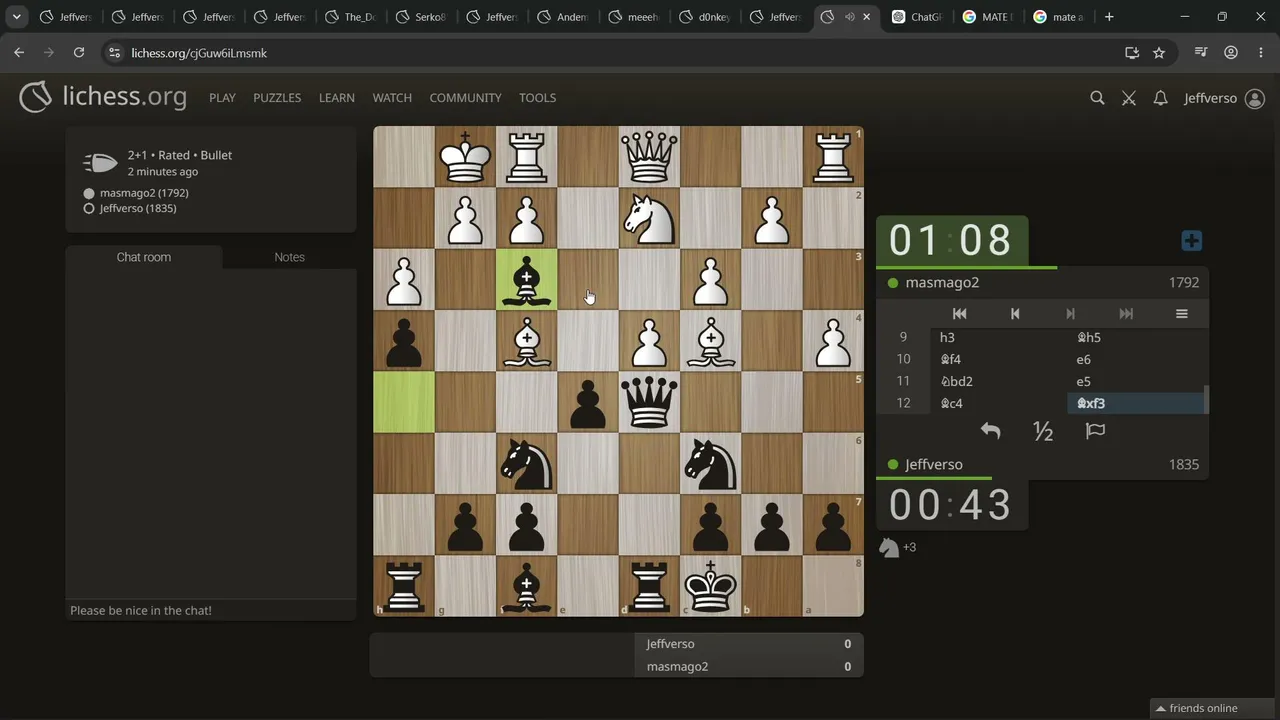Click the move list scrollbar
Viewport: 1280px width, 720px height.
click(x=1206, y=399)
